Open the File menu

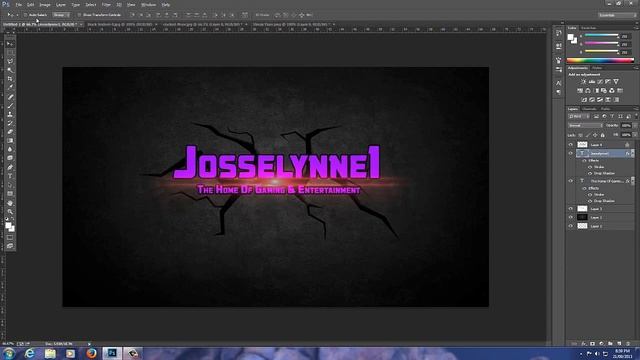[18, 5]
